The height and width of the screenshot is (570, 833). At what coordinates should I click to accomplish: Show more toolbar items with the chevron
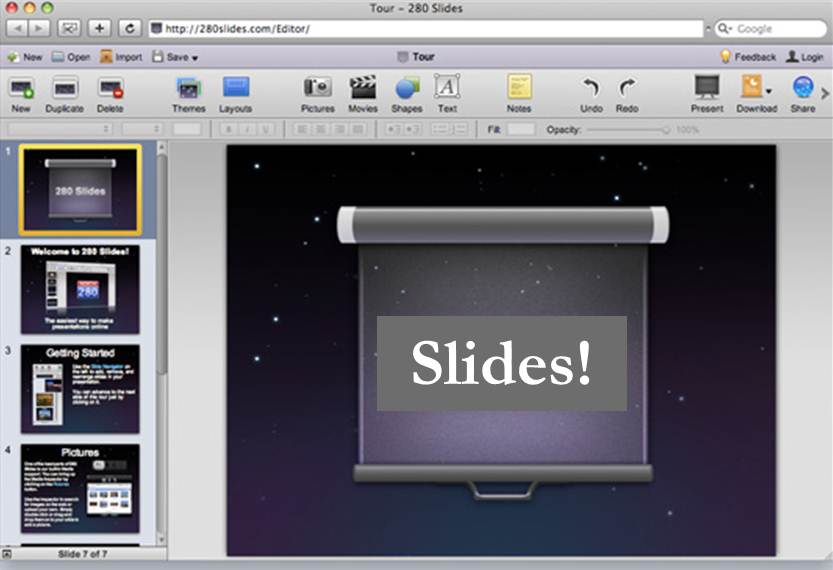pos(824,93)
